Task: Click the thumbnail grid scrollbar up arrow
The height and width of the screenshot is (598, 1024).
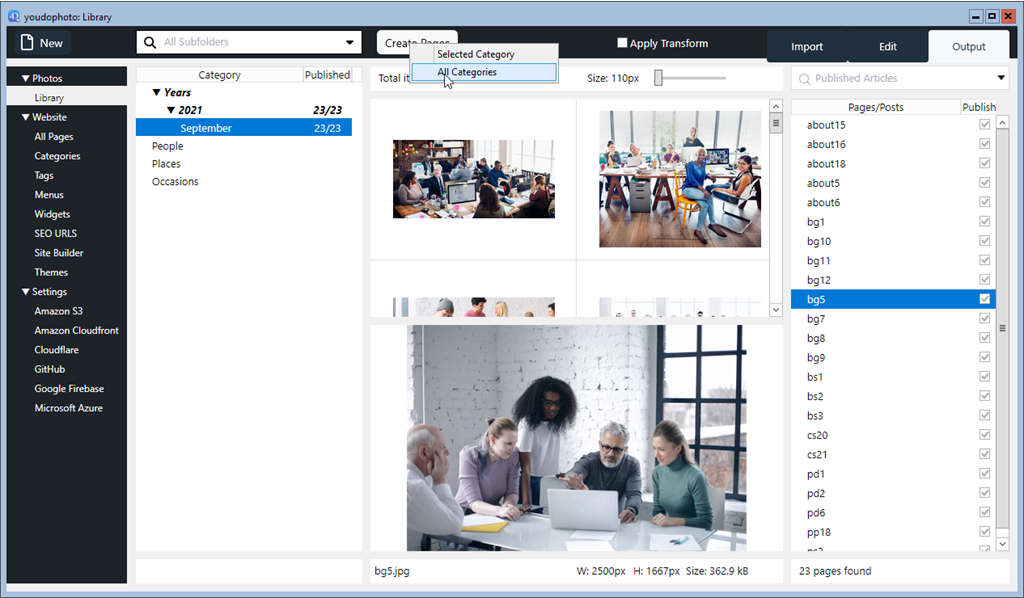Action: 776,106
